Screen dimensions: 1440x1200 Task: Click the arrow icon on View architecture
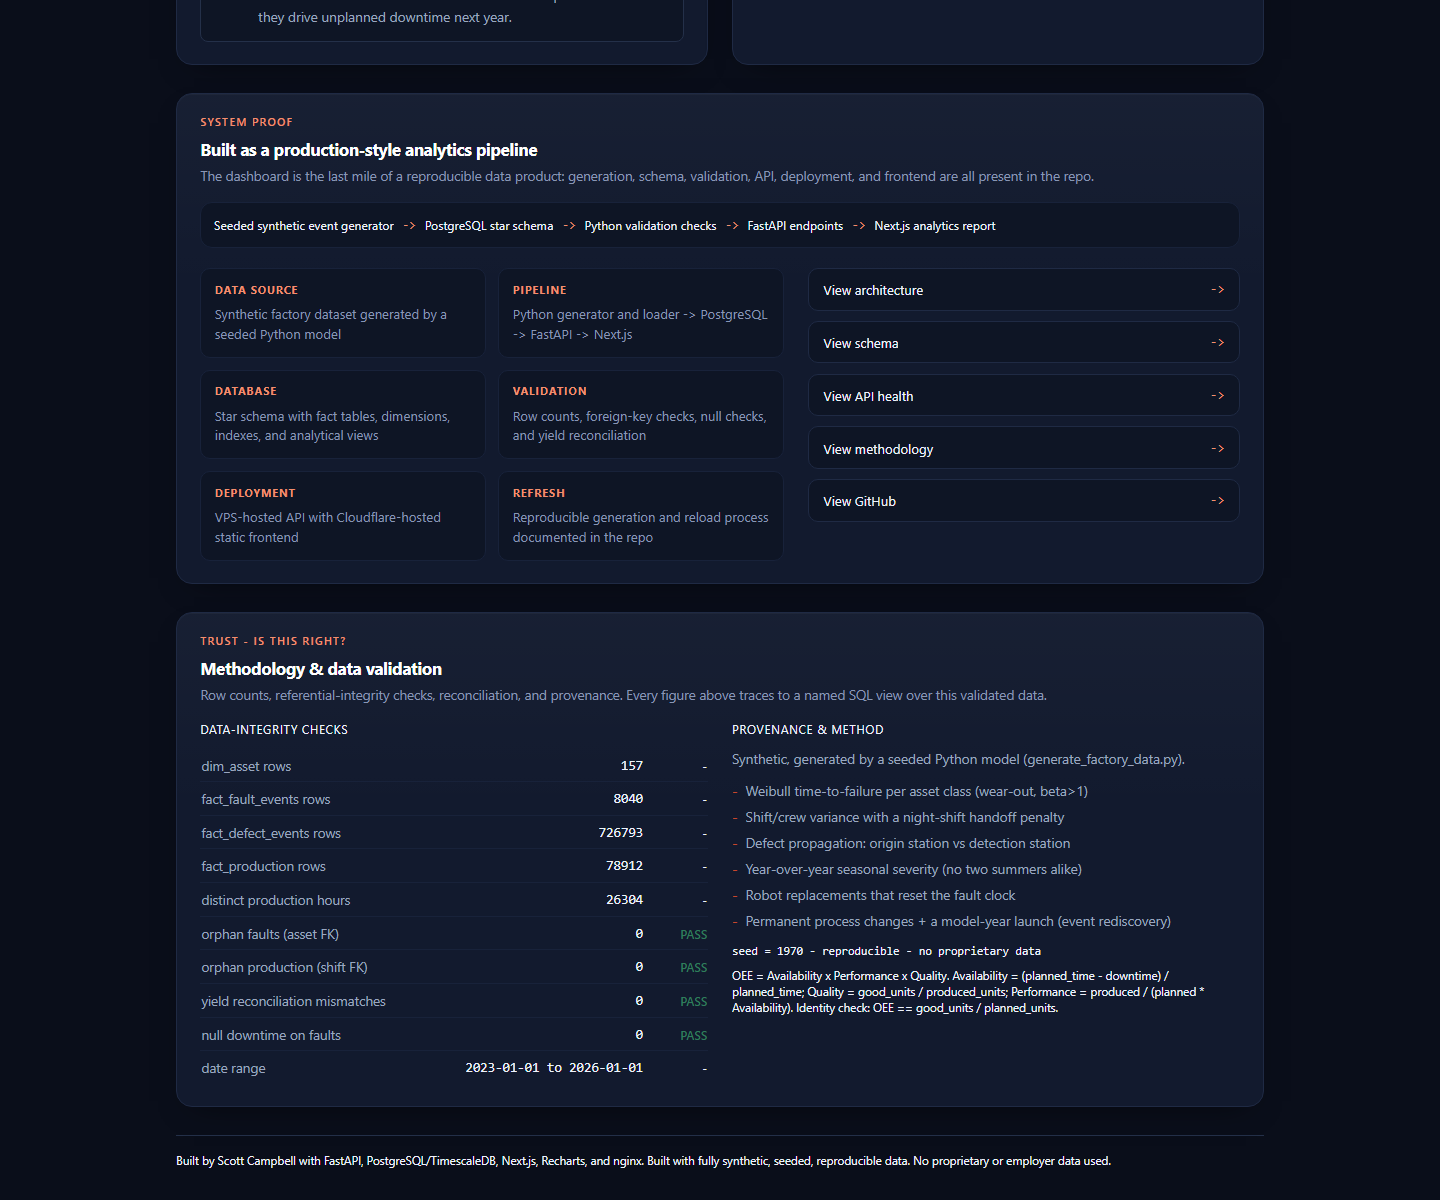pyautogui.click(x=1217, y=290)
